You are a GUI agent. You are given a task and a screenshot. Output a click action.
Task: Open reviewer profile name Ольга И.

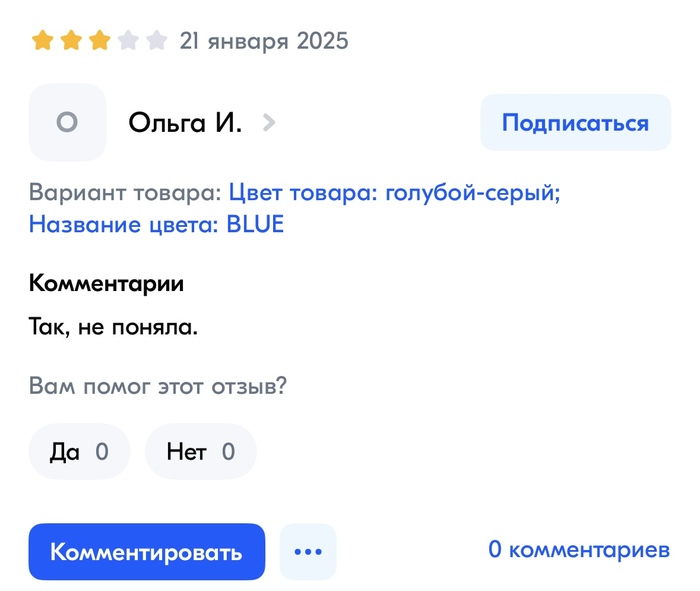tap(185, 123)
